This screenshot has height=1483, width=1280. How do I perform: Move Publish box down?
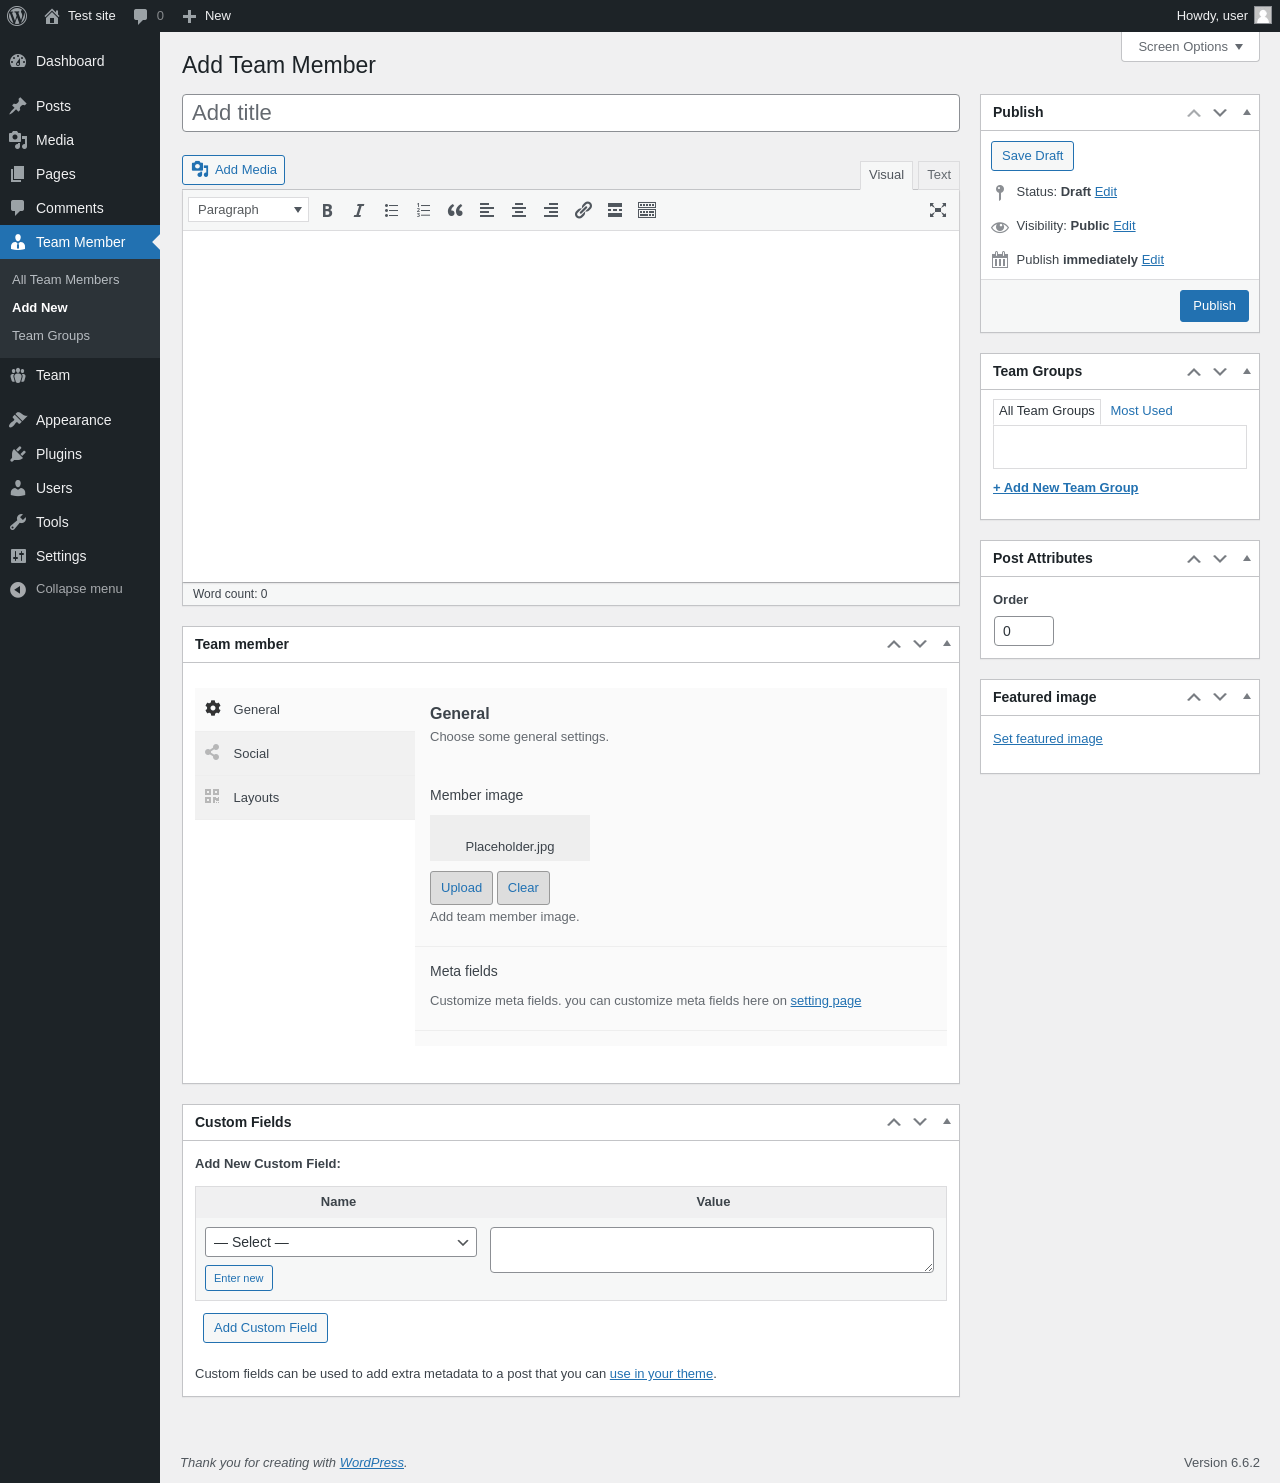pos(1220,113)
